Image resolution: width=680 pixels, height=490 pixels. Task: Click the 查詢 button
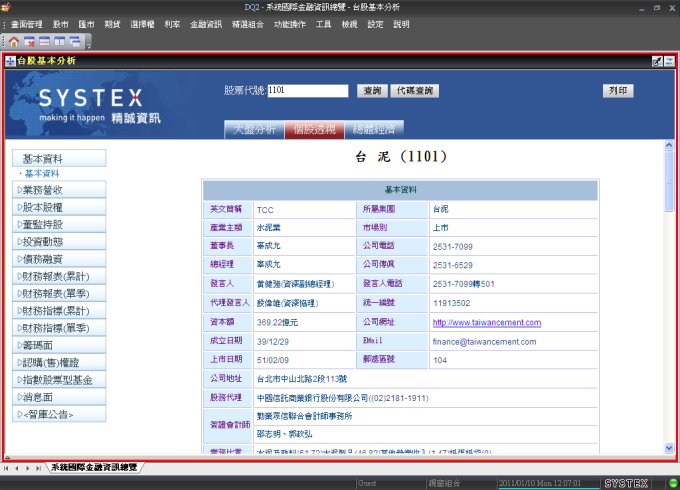(372, 91)
